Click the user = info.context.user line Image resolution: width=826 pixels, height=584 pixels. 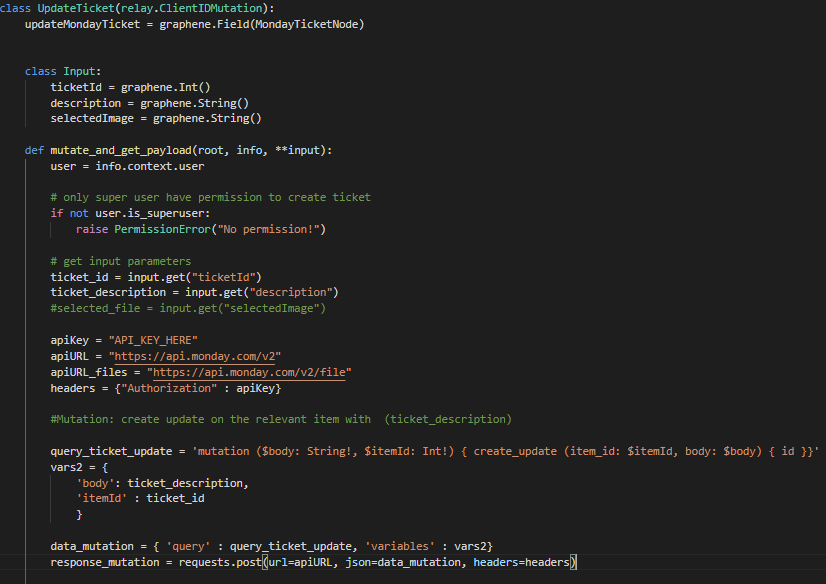point(127,166)
